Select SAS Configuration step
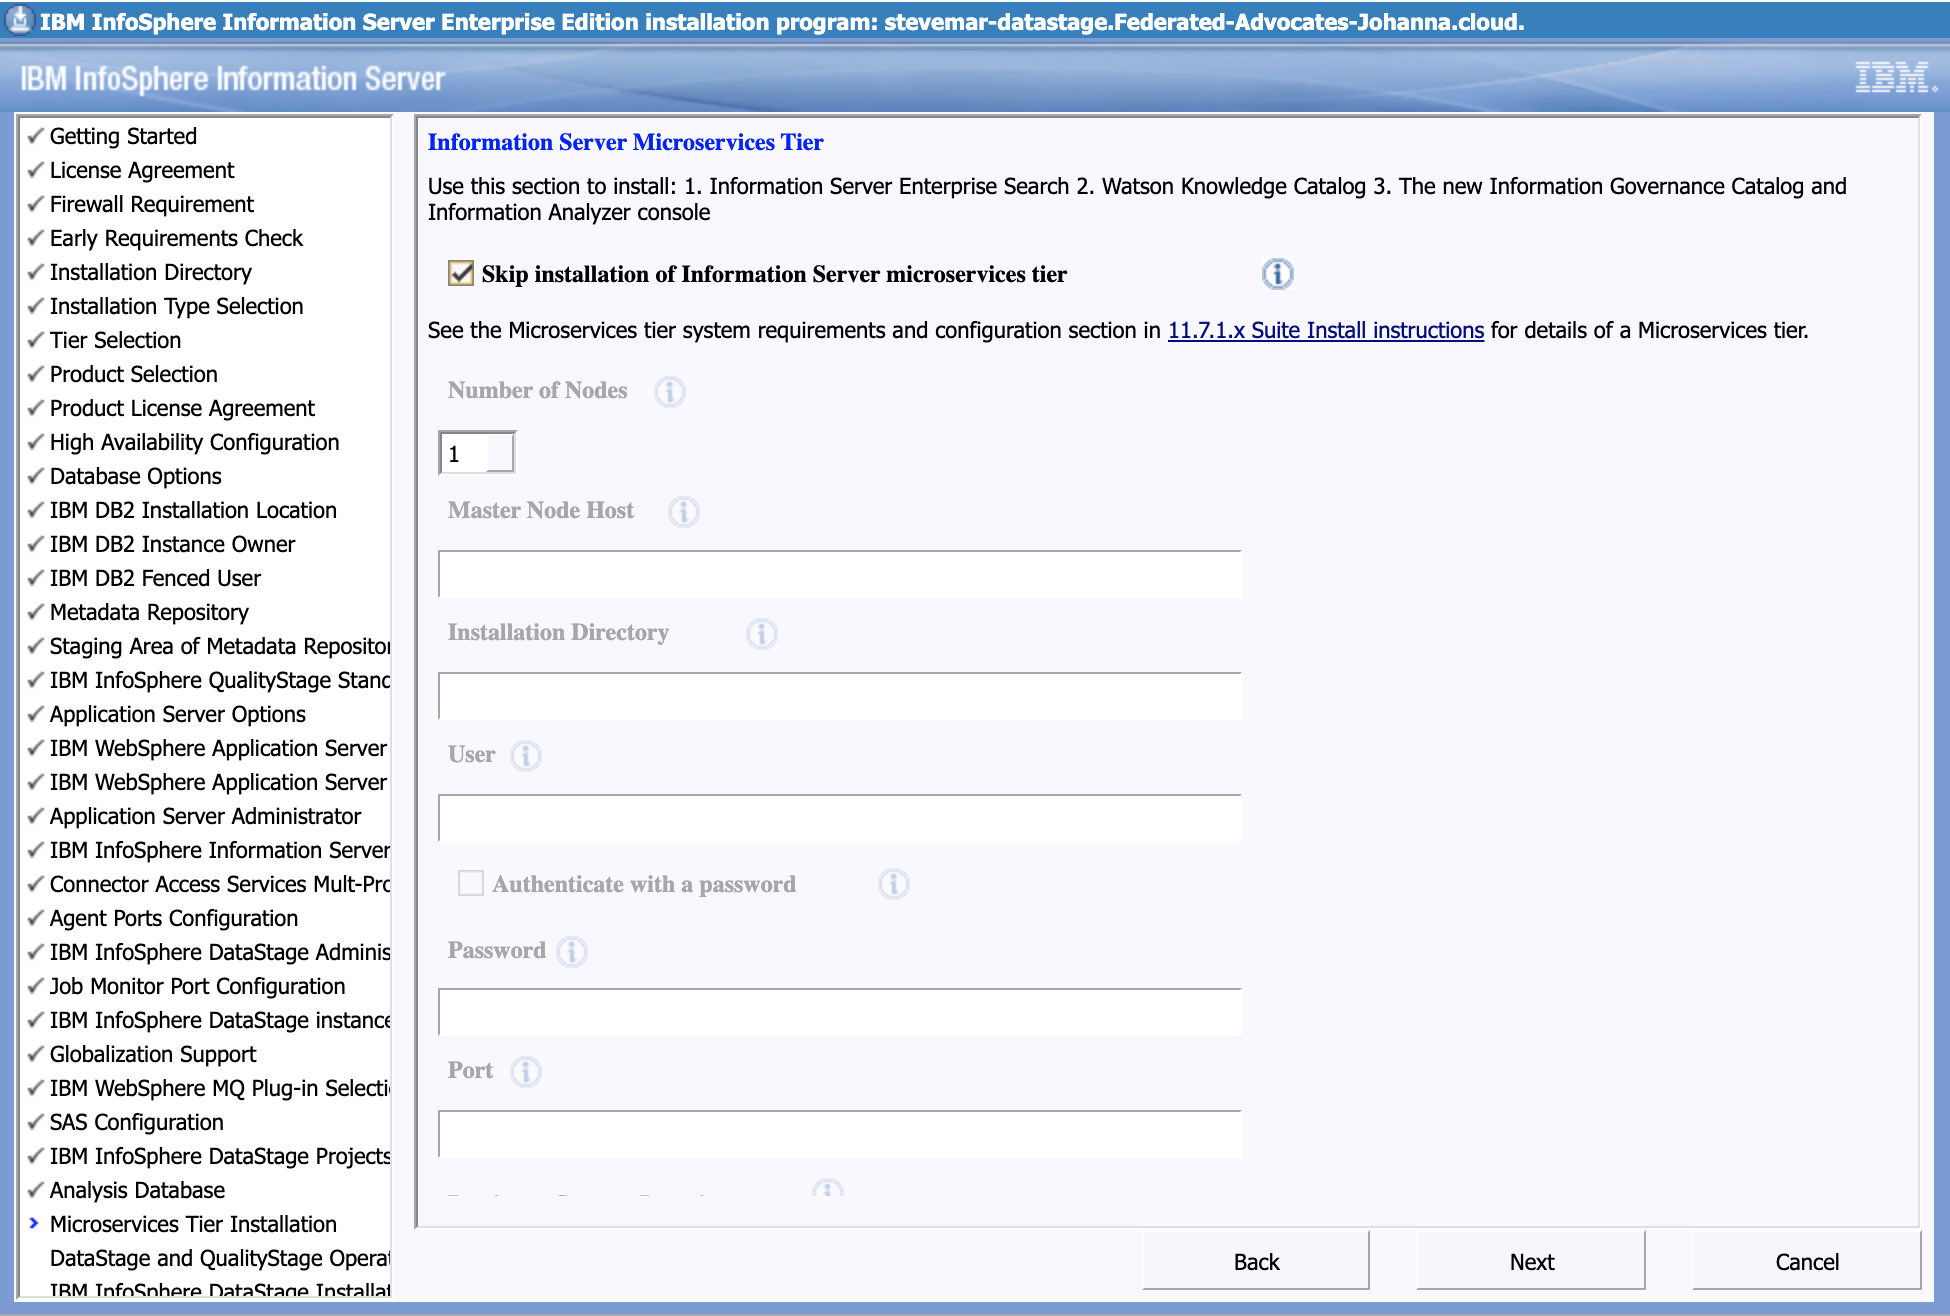1950x1316 pixels. 136,1122
